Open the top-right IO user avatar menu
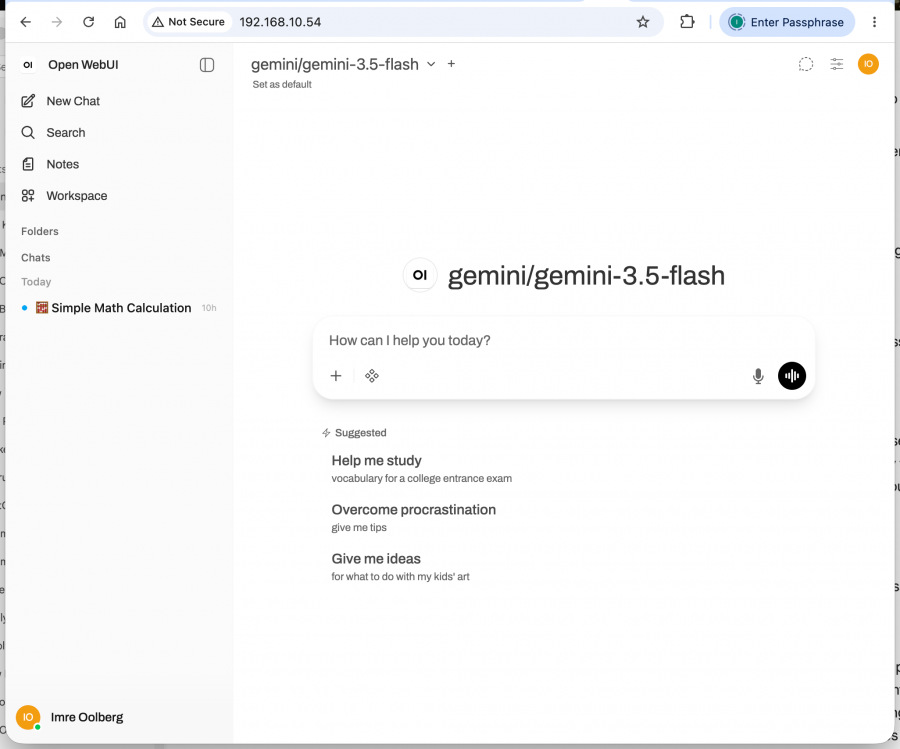Viewport: 900px width, 749px height. [868, 64]
